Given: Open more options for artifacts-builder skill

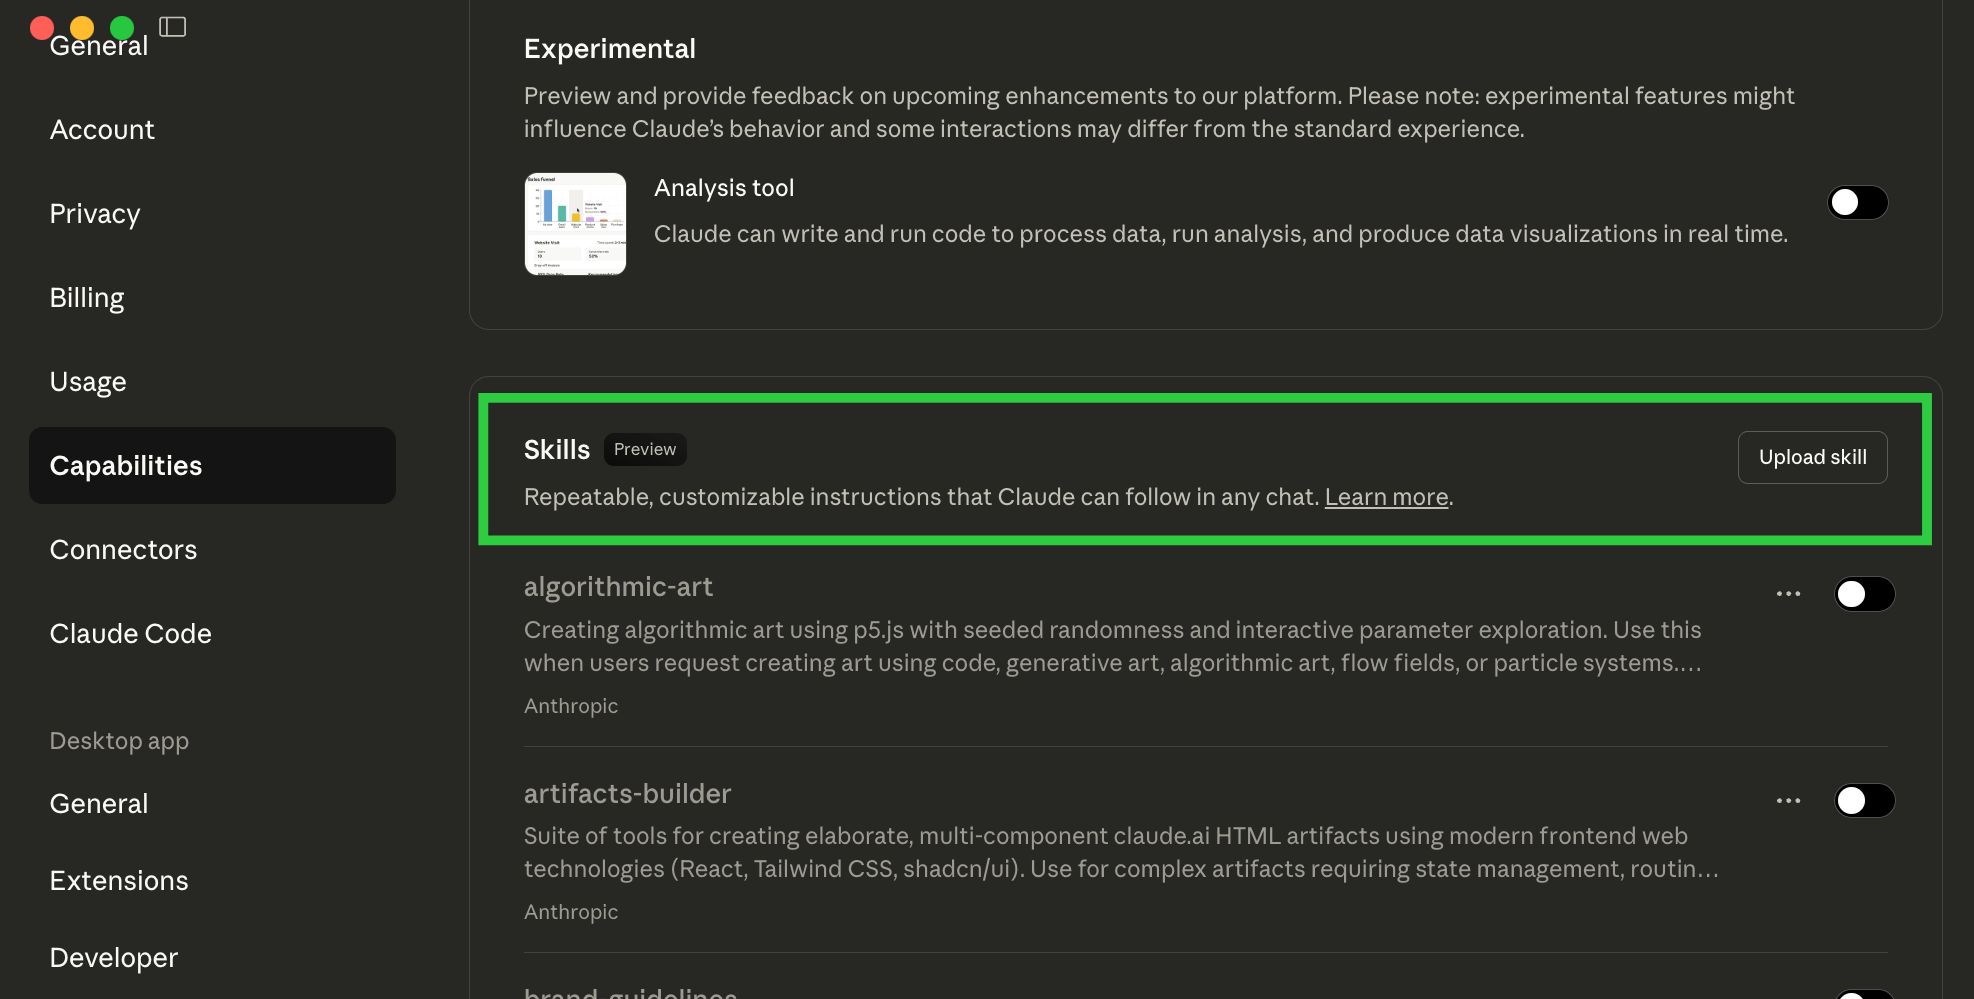Looking at the screenshot, I should (x=1788, y=801).
